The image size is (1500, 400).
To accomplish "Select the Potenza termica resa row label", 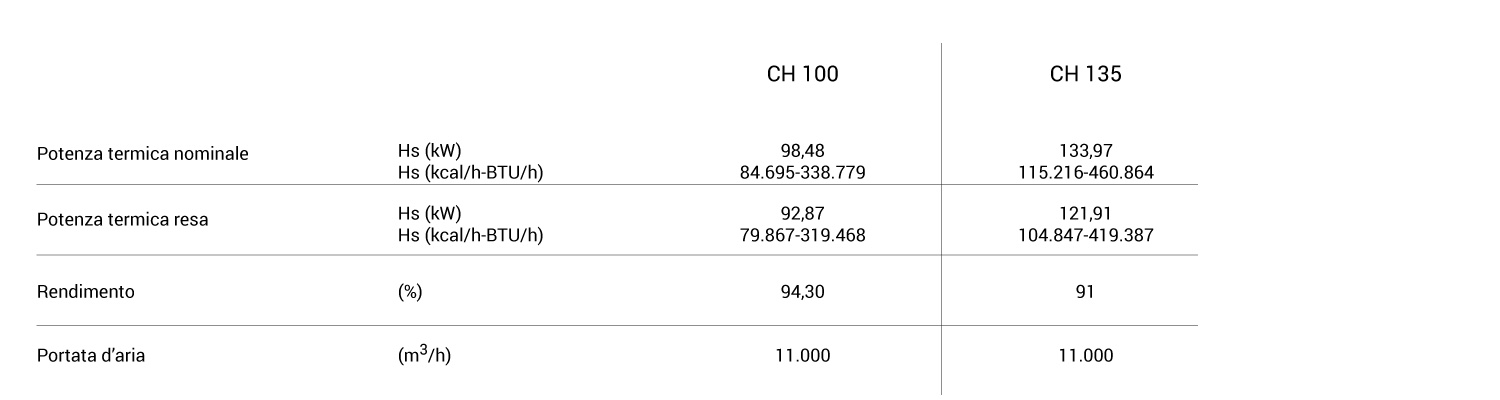I will 123,219.
